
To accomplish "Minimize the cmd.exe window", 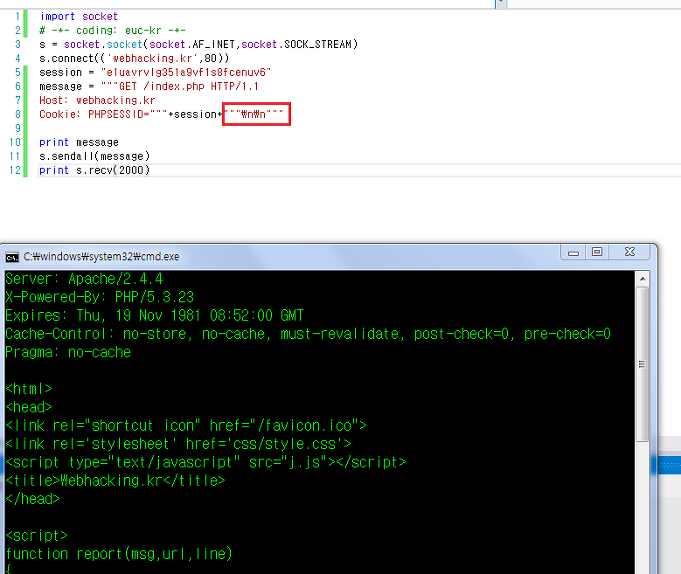I will tap(573, 252).
